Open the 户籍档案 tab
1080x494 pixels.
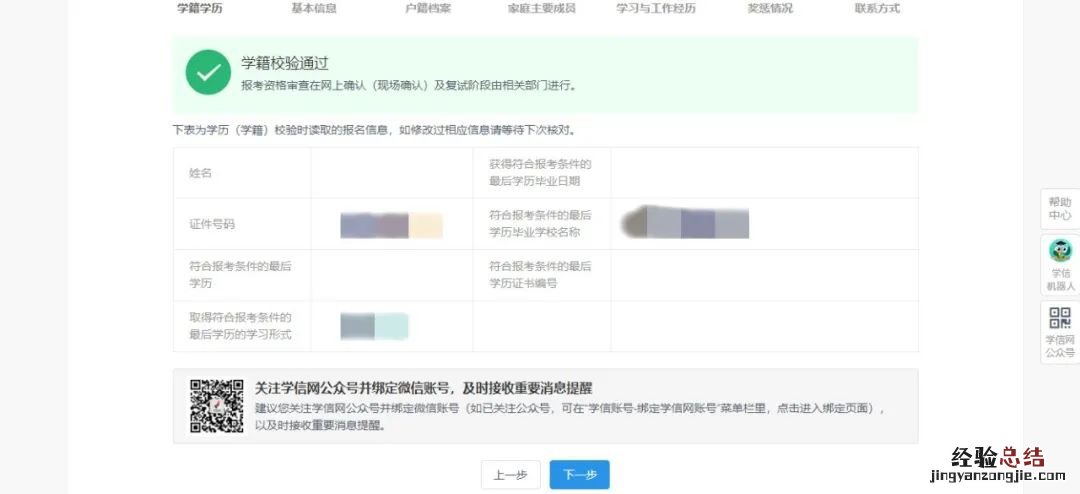pos(428,9)
